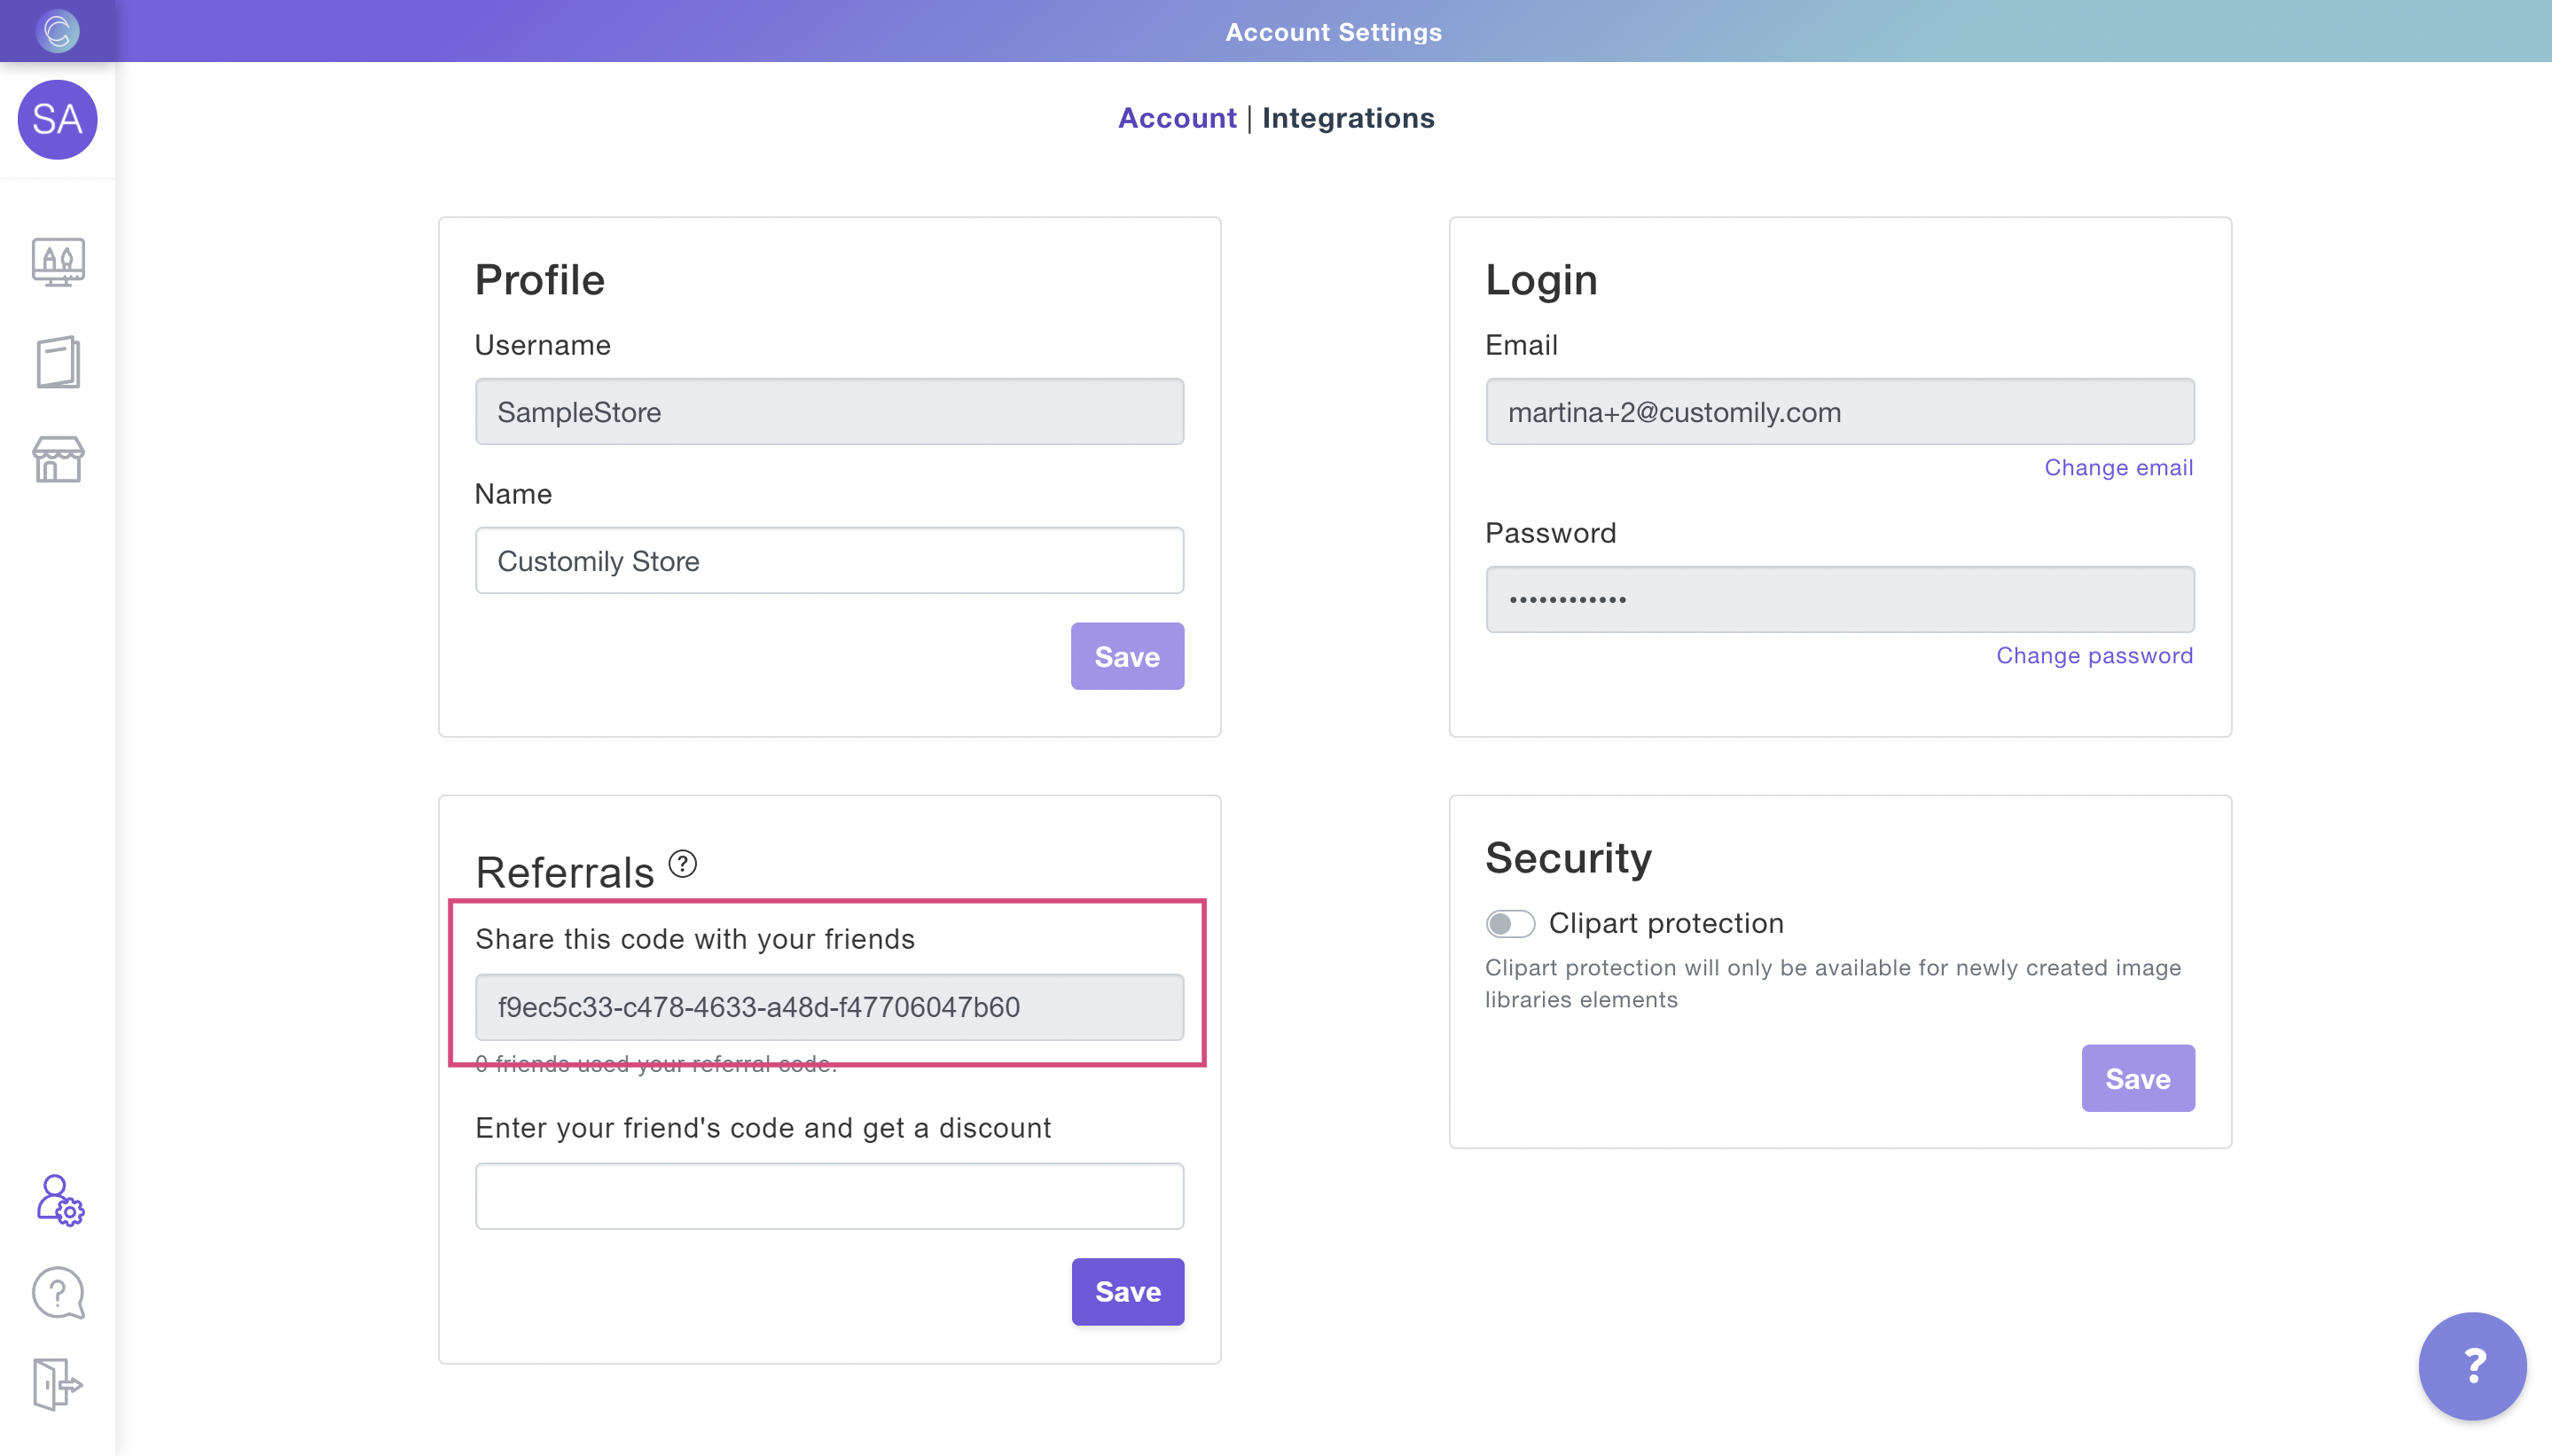This screenshot has height=1456, width=2552.
Task: Click the Customily logo in the top-left corner
Action: click(57, 30)
